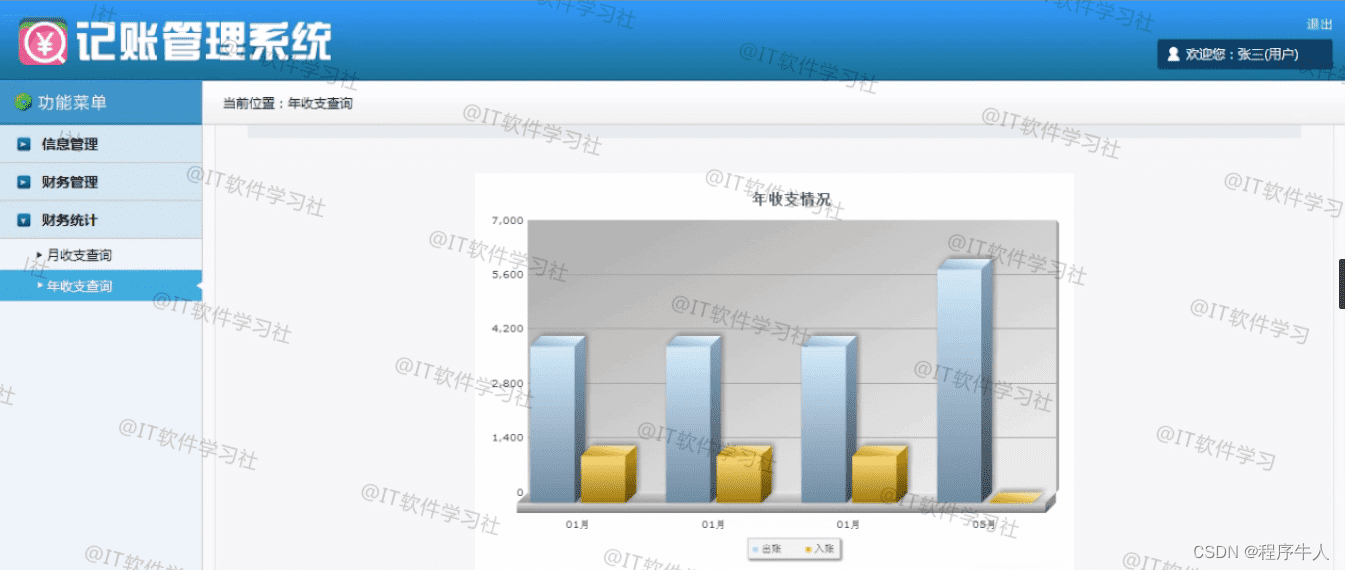Click the flat yellow 05月 bar
Screen dimensions: 1345x570
[x=1016, y=497]
